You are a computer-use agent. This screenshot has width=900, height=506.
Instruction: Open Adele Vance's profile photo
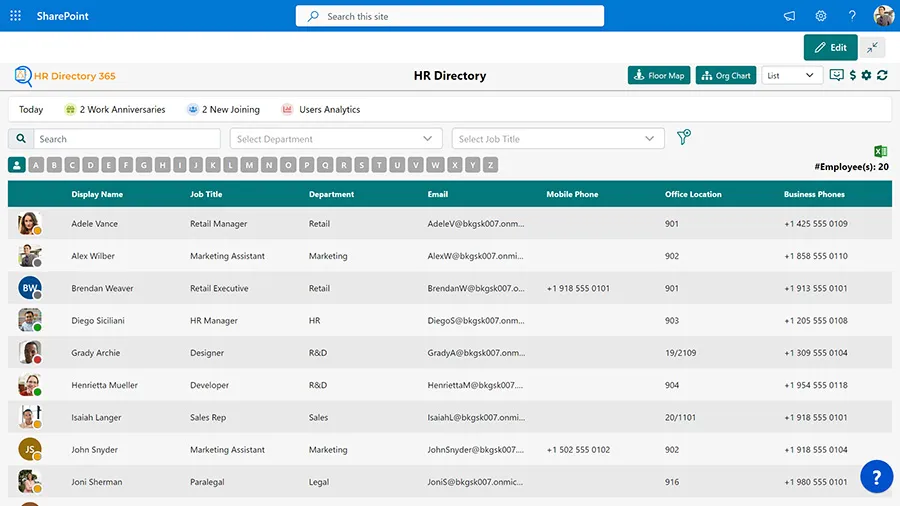pos(29,223)
